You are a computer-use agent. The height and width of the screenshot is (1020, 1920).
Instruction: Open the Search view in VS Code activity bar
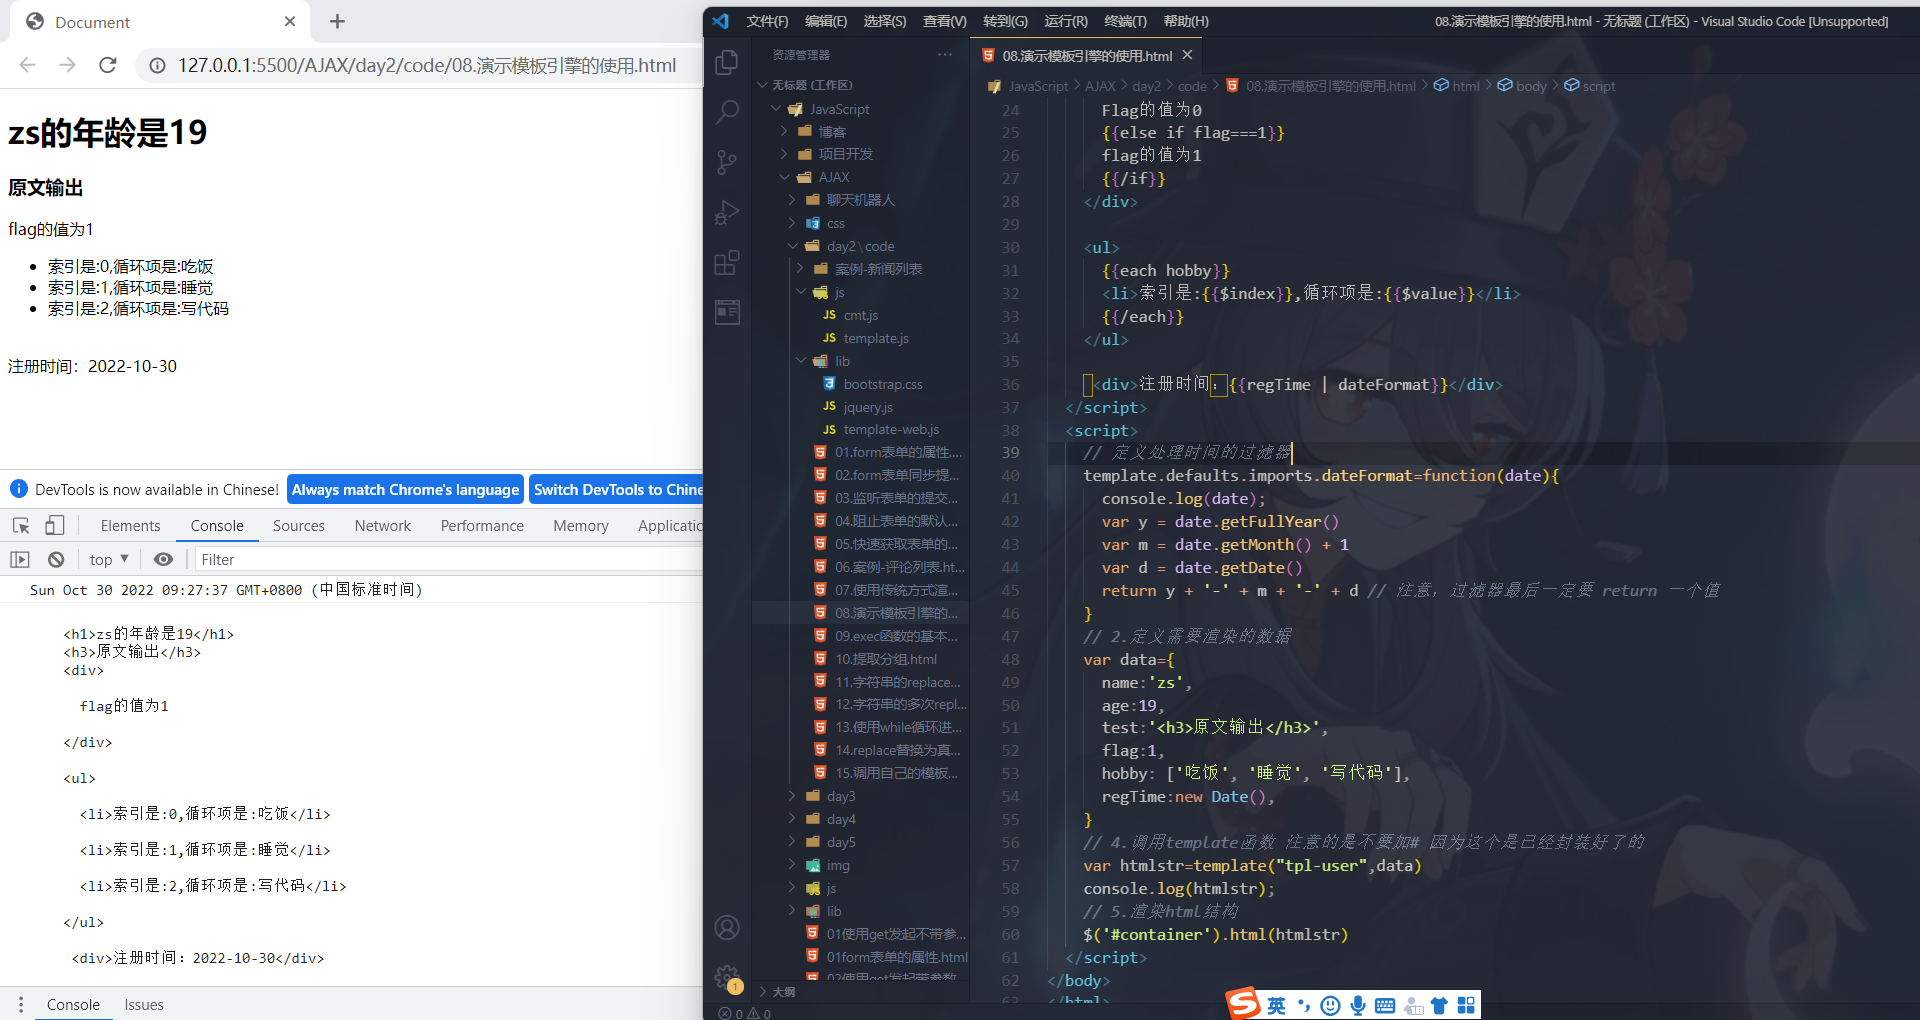(x=727, y=112)
